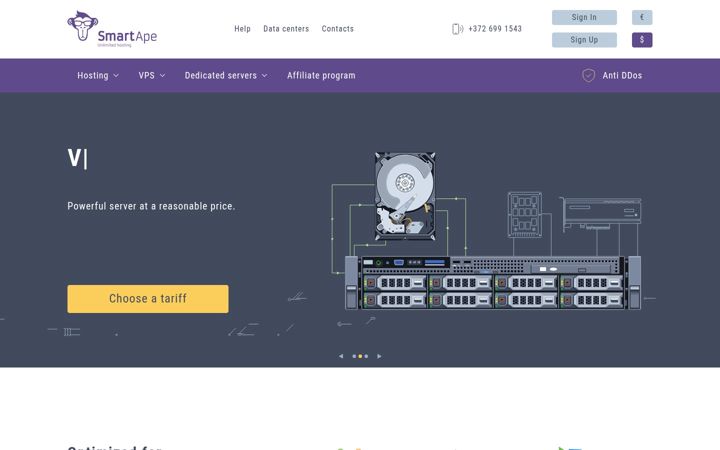720x450 pixels.
Task: Select the first carousel dot
Action: (x=354, y=356)
